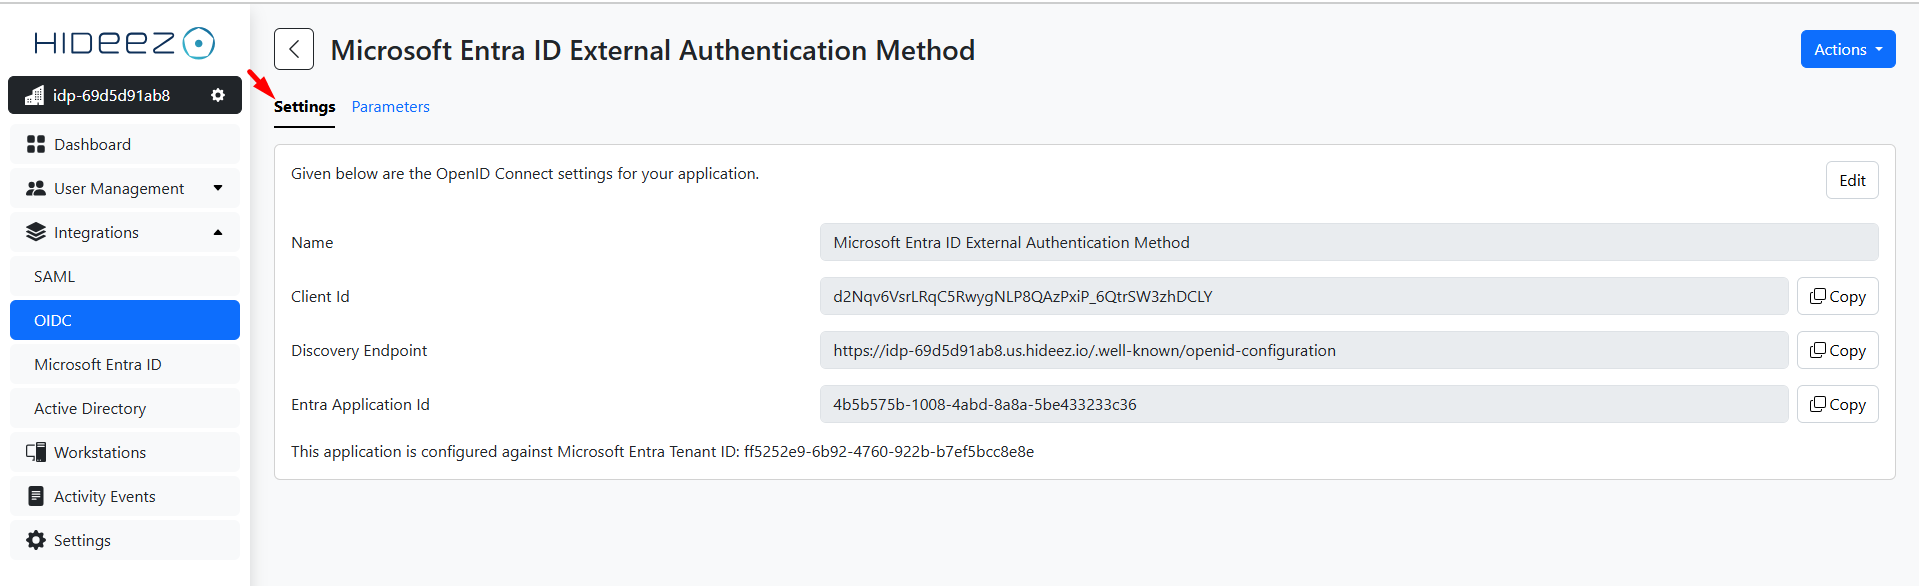This screenshot has width=1919, height=586.
Task: Open the Actions dropdown
Action: (x=1847, y=49)
